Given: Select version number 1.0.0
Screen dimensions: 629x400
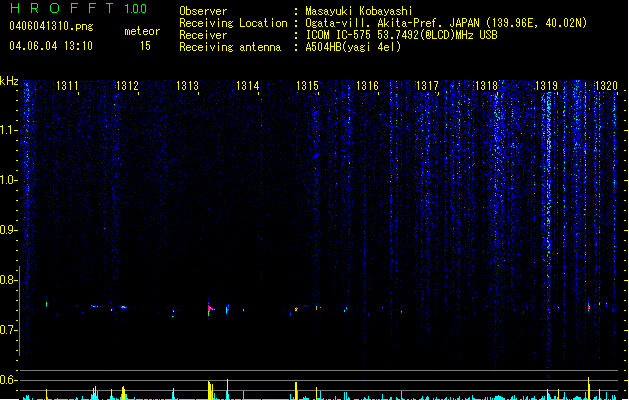Looking at the screenshot, I should coord(136,9).
